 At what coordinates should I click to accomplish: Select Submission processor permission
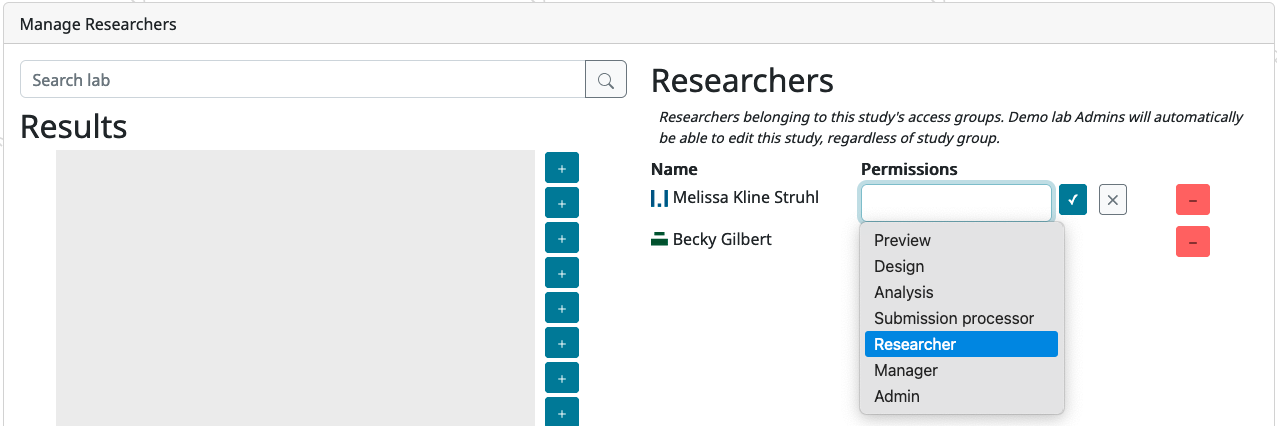point(961,318)
